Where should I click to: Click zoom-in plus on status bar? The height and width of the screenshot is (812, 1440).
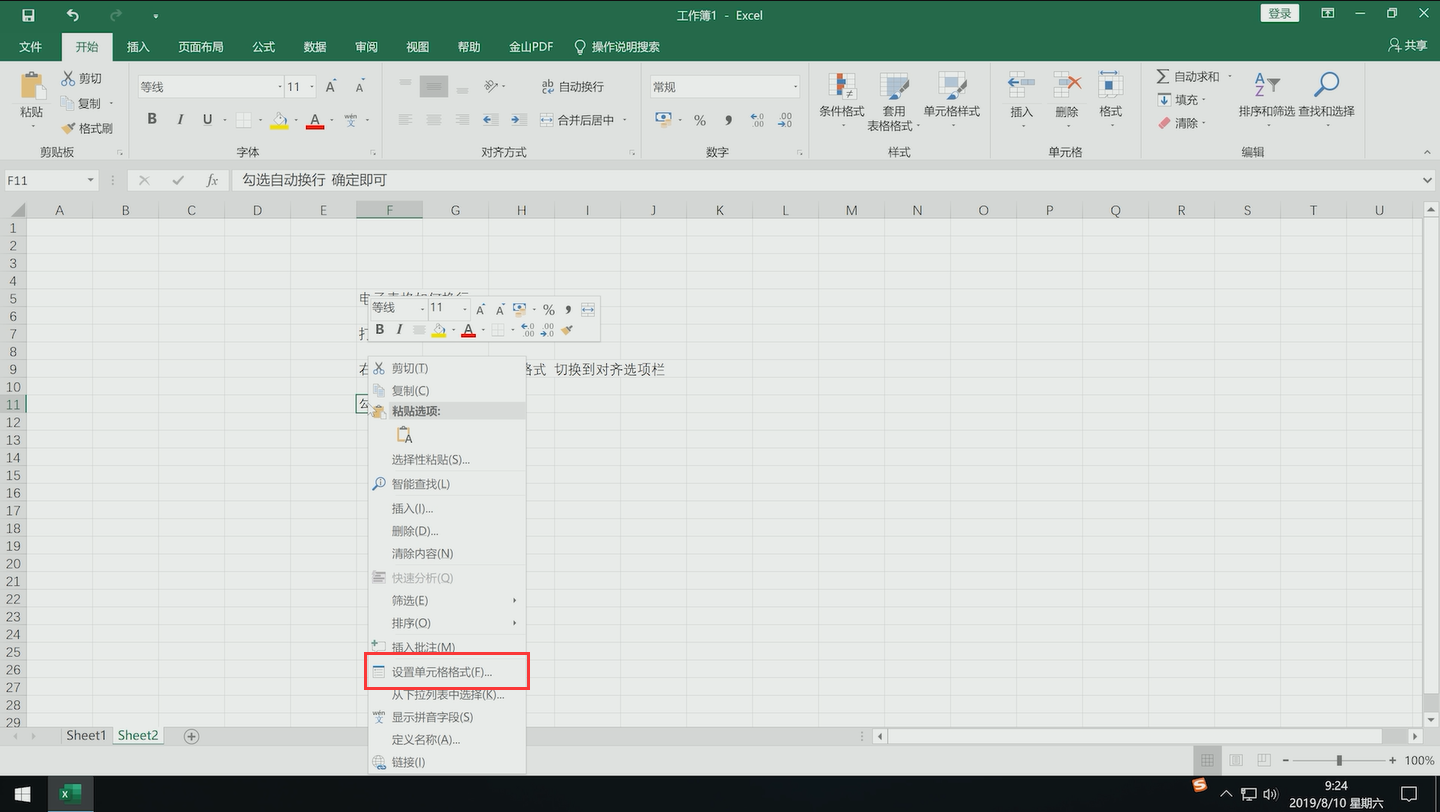point(1393,761)
